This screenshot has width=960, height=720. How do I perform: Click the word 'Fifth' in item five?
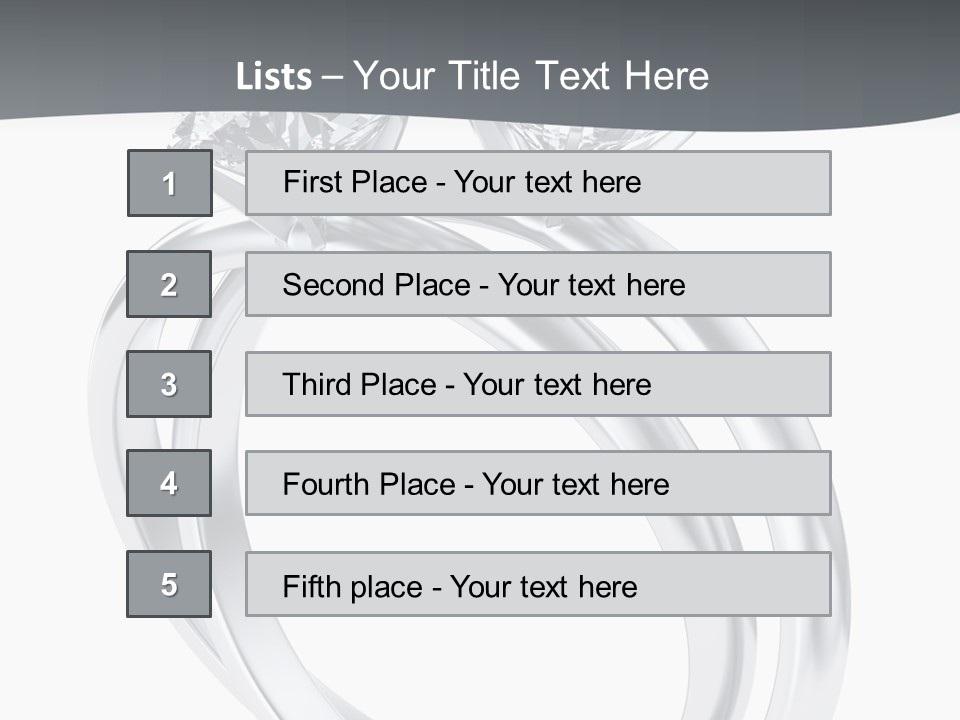(x=312, y=586)
